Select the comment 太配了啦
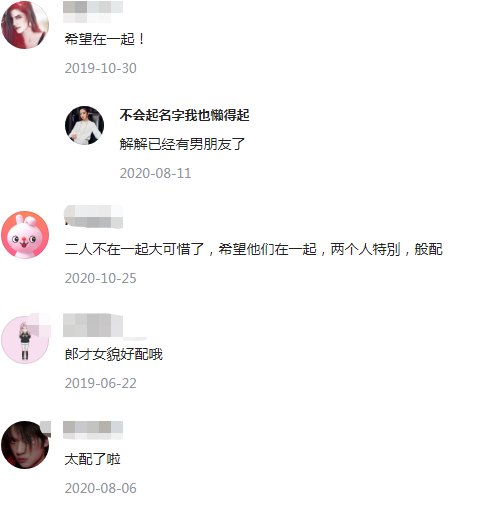 [x=93, y=459]
